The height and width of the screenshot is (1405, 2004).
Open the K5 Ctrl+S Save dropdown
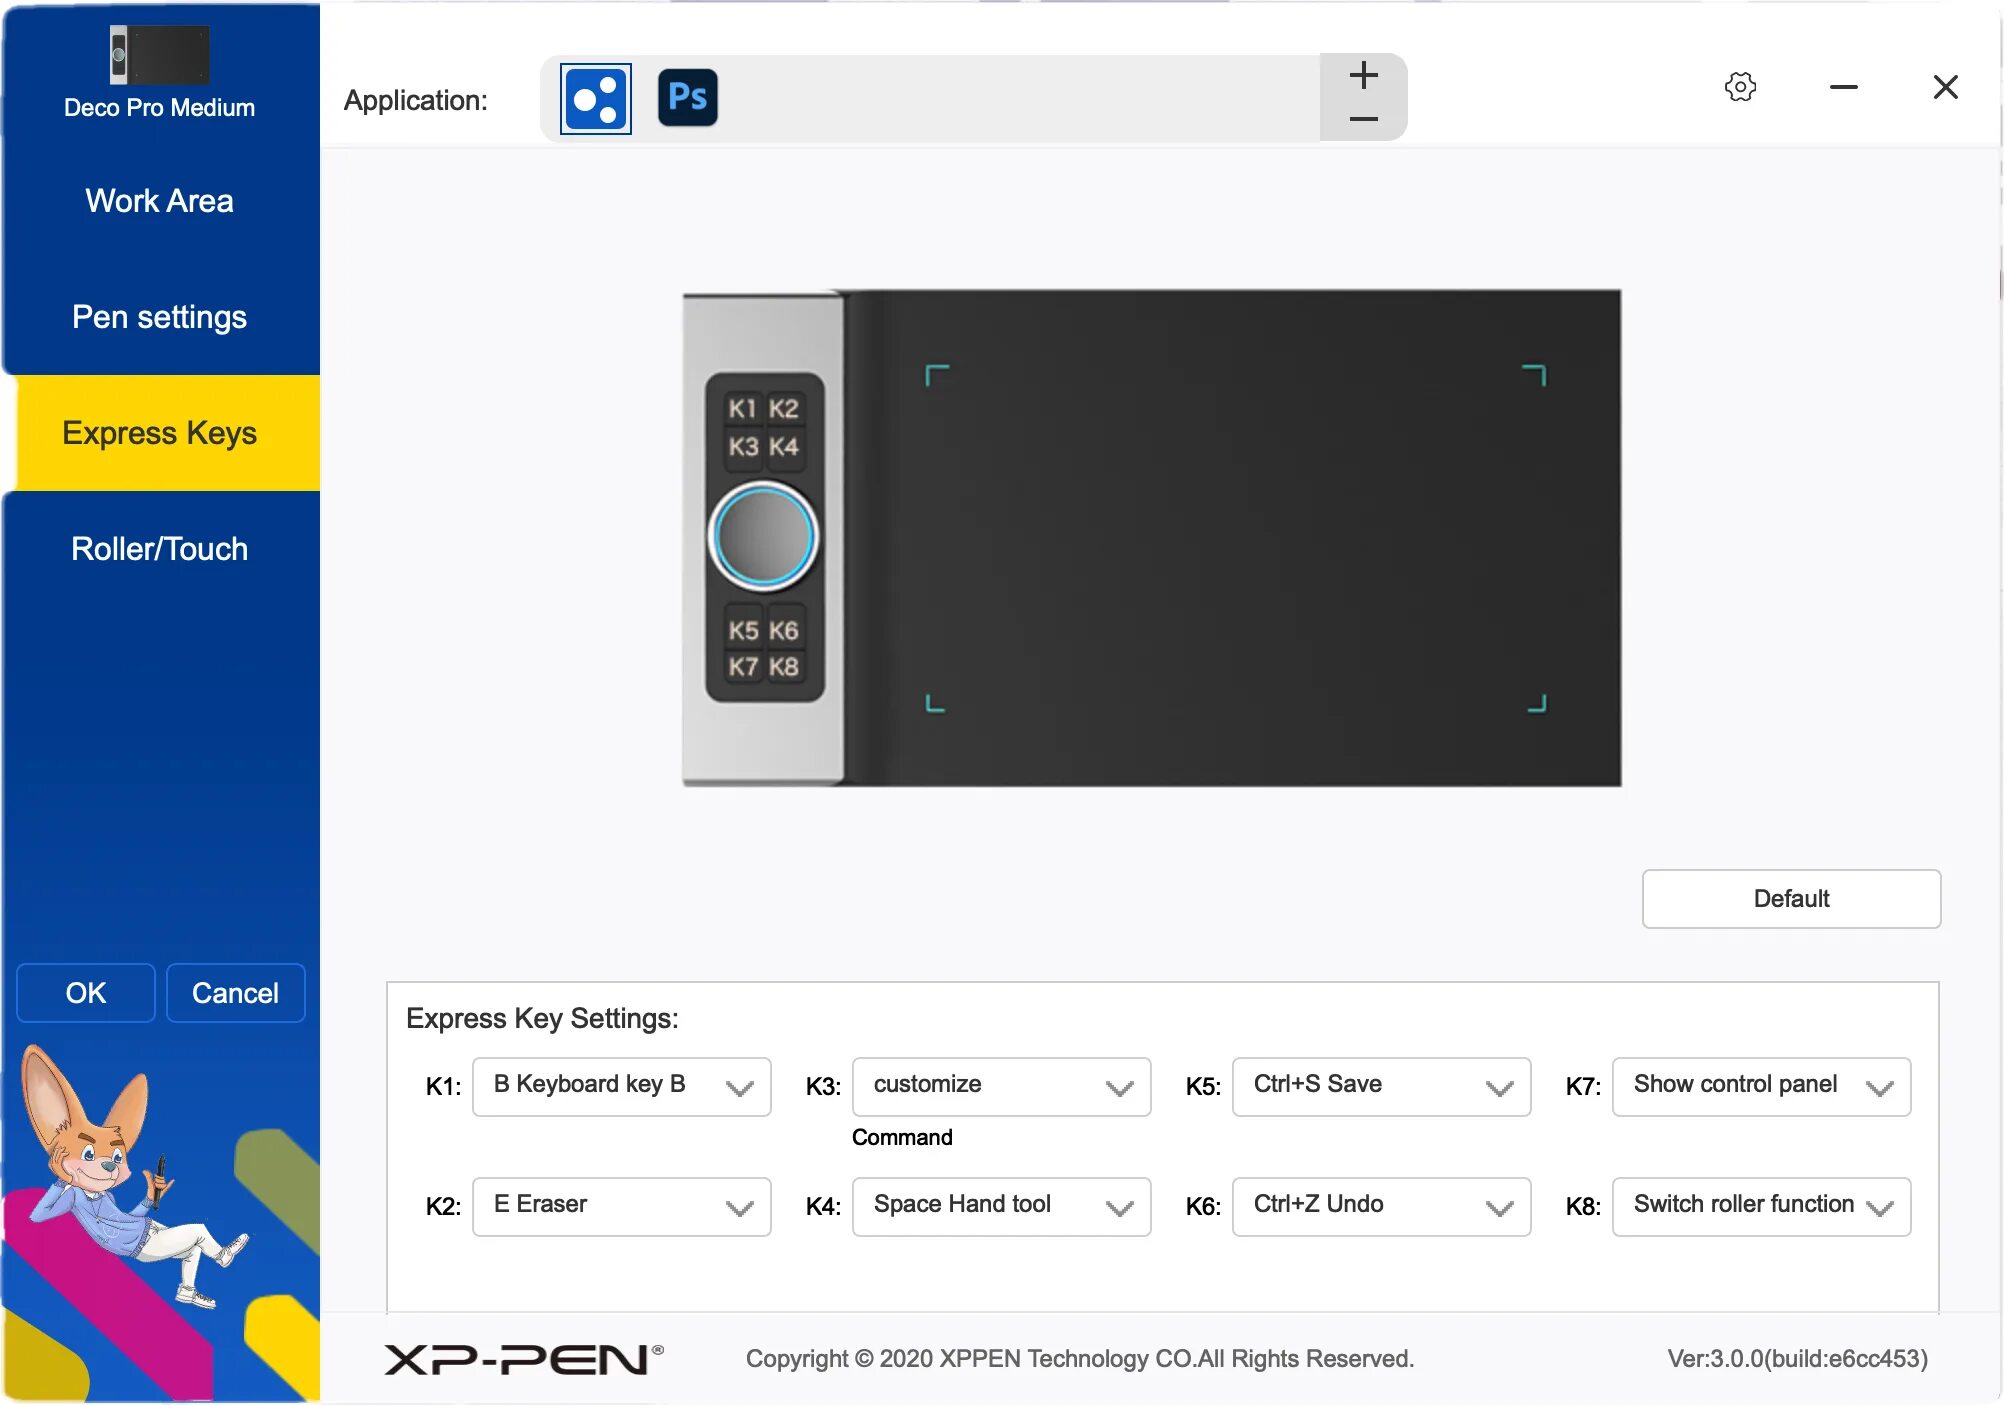pyautogui.click(x=1381, y=1086)
